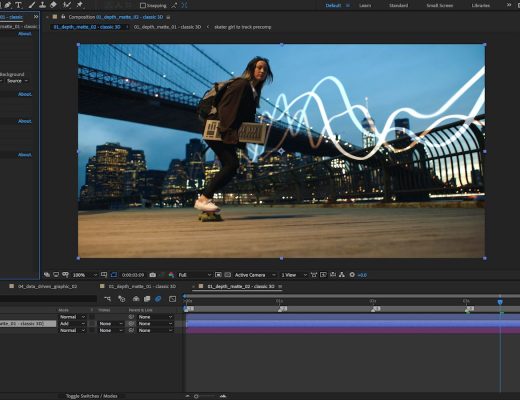Click the Draft 3D icon in timeline
The height and width of the screenshot is (400, 520).
pyautogui.click(x=122, y=299)
